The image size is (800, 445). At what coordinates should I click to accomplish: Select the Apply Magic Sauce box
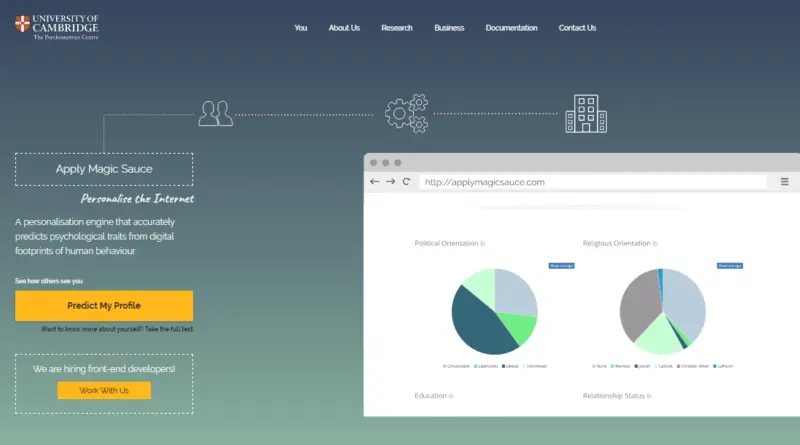coord(104,169)
